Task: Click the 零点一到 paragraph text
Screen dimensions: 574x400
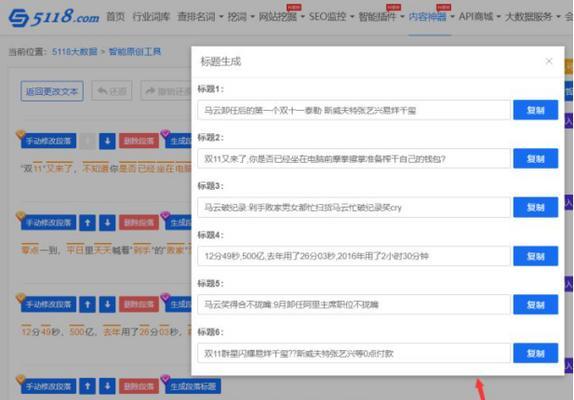Action: pyautogui.click(x=106, y=250)
